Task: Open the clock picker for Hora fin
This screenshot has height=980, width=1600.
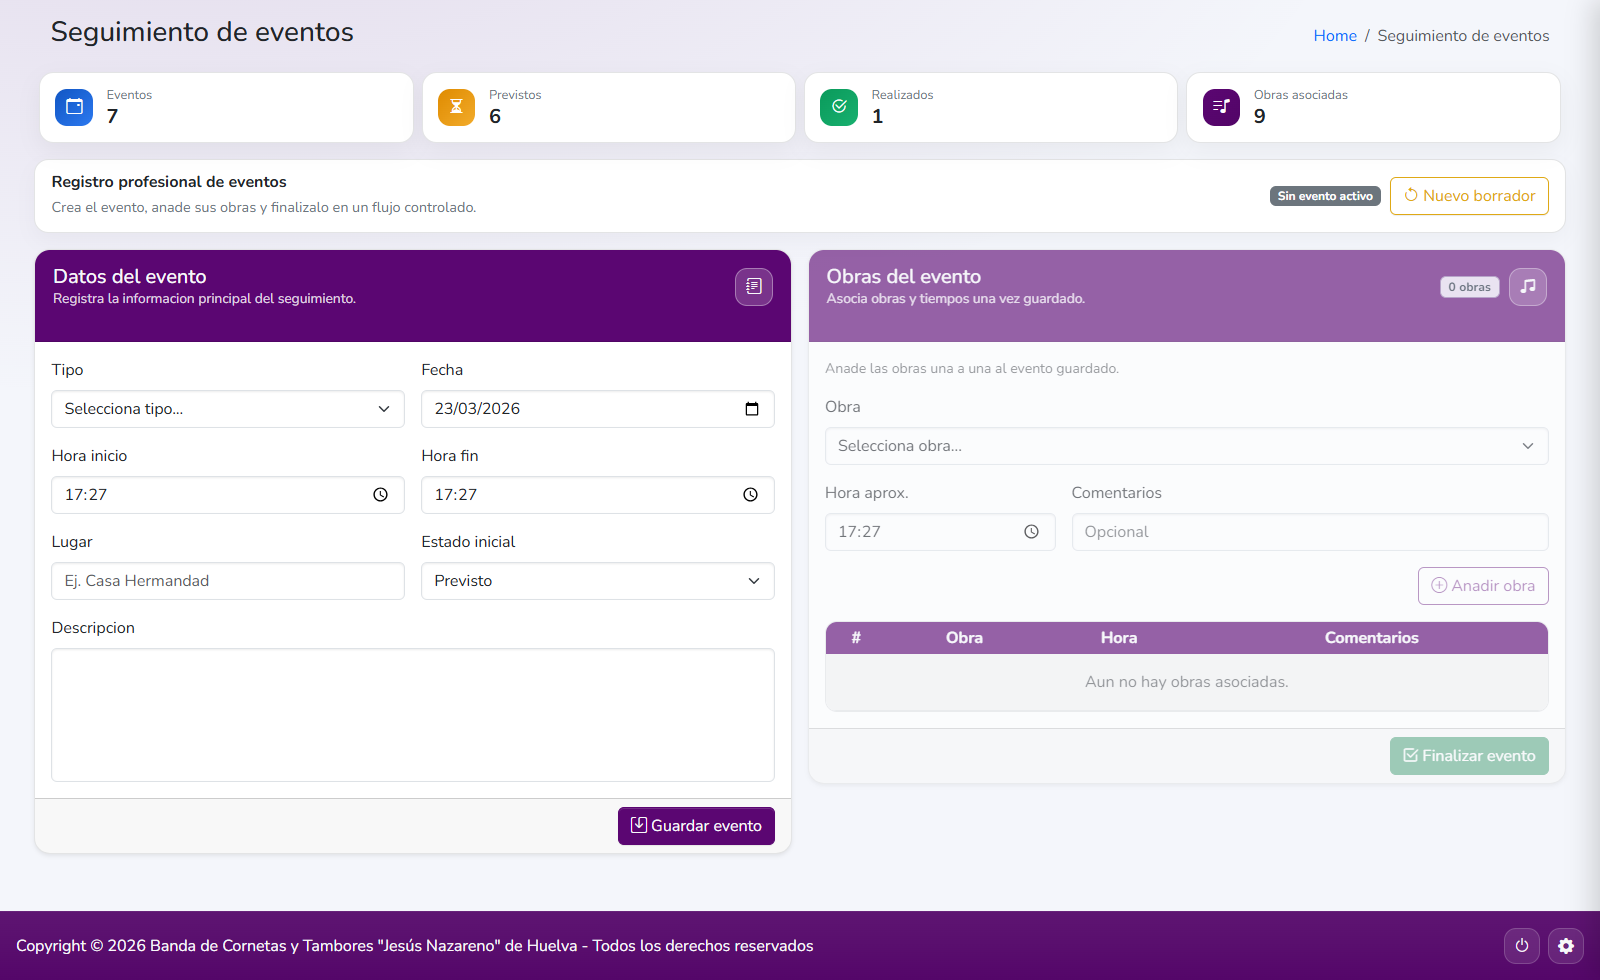Action: (750, 494)
